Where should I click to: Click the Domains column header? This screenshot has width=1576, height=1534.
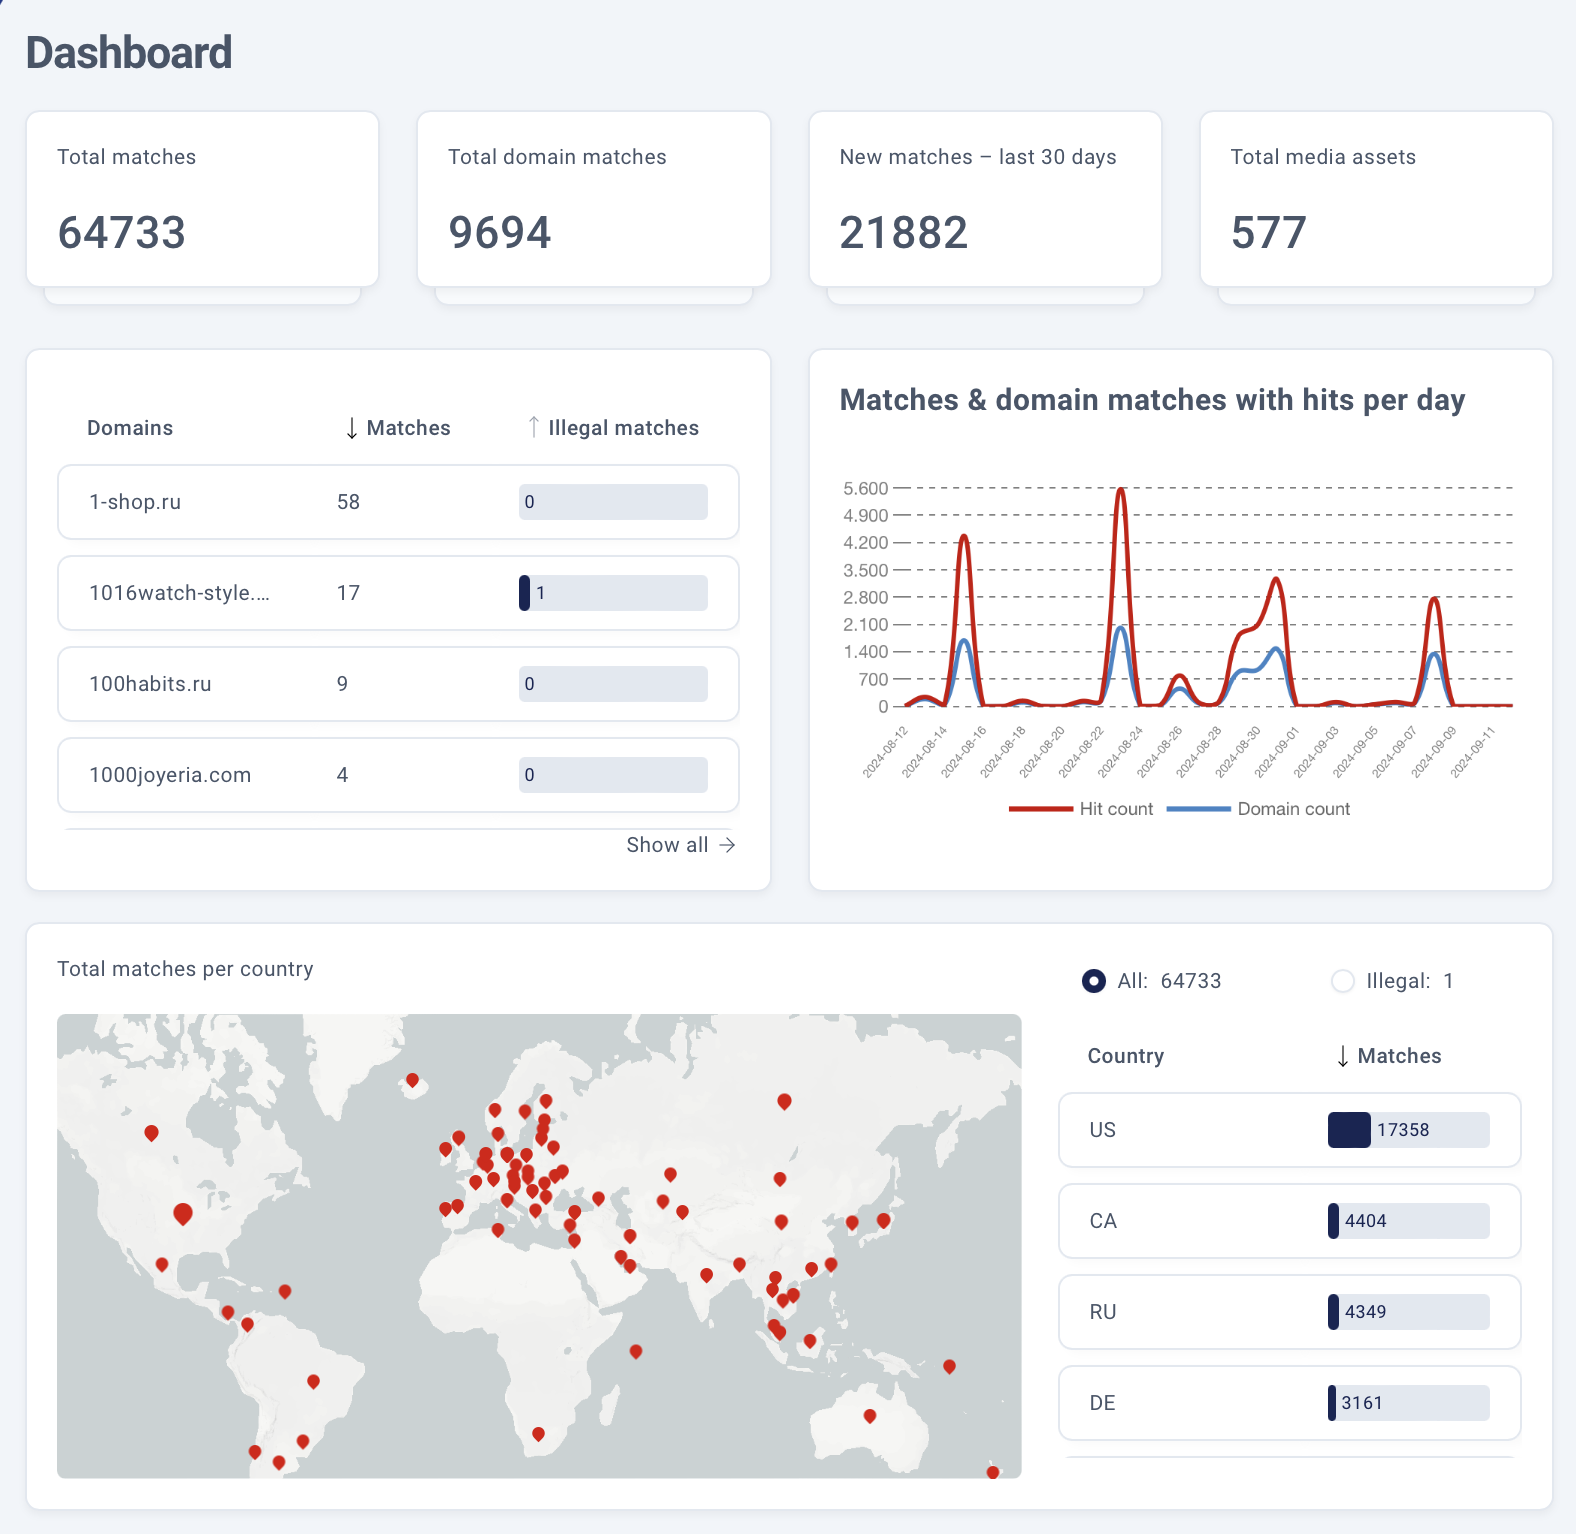click(130, 428)
